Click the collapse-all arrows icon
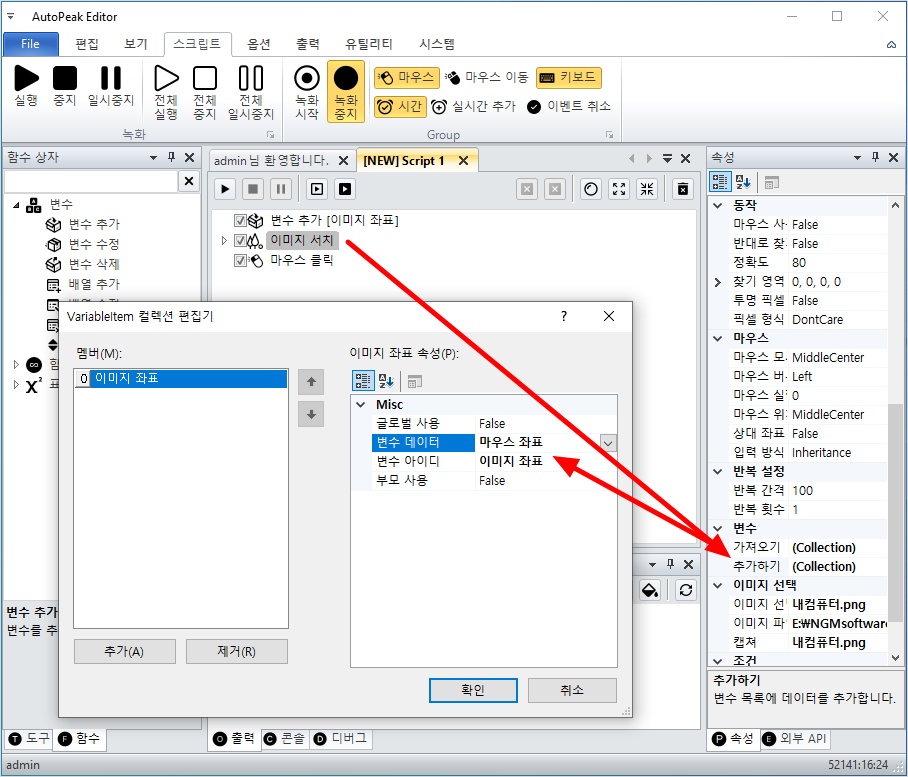The image size is (908, 777). pyautogui.click(x=647, y=189)
